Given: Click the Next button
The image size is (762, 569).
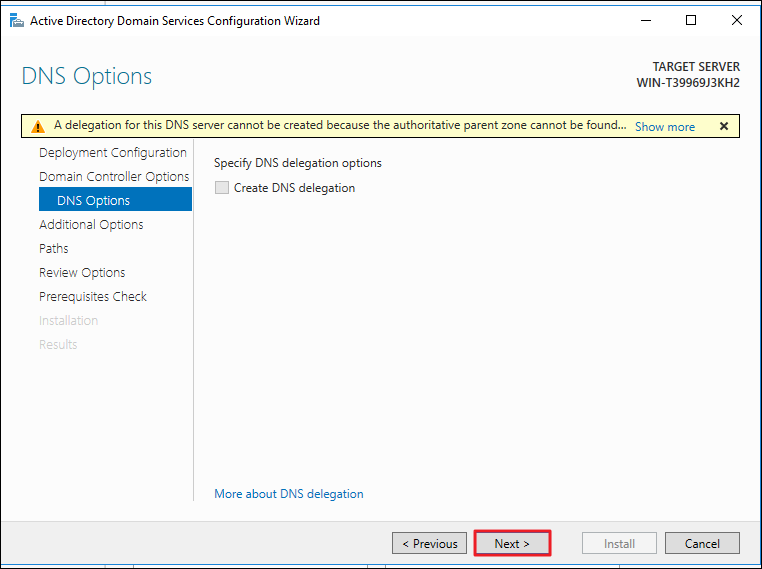Looking at the screenshot, I should click(x=512, y=543).
